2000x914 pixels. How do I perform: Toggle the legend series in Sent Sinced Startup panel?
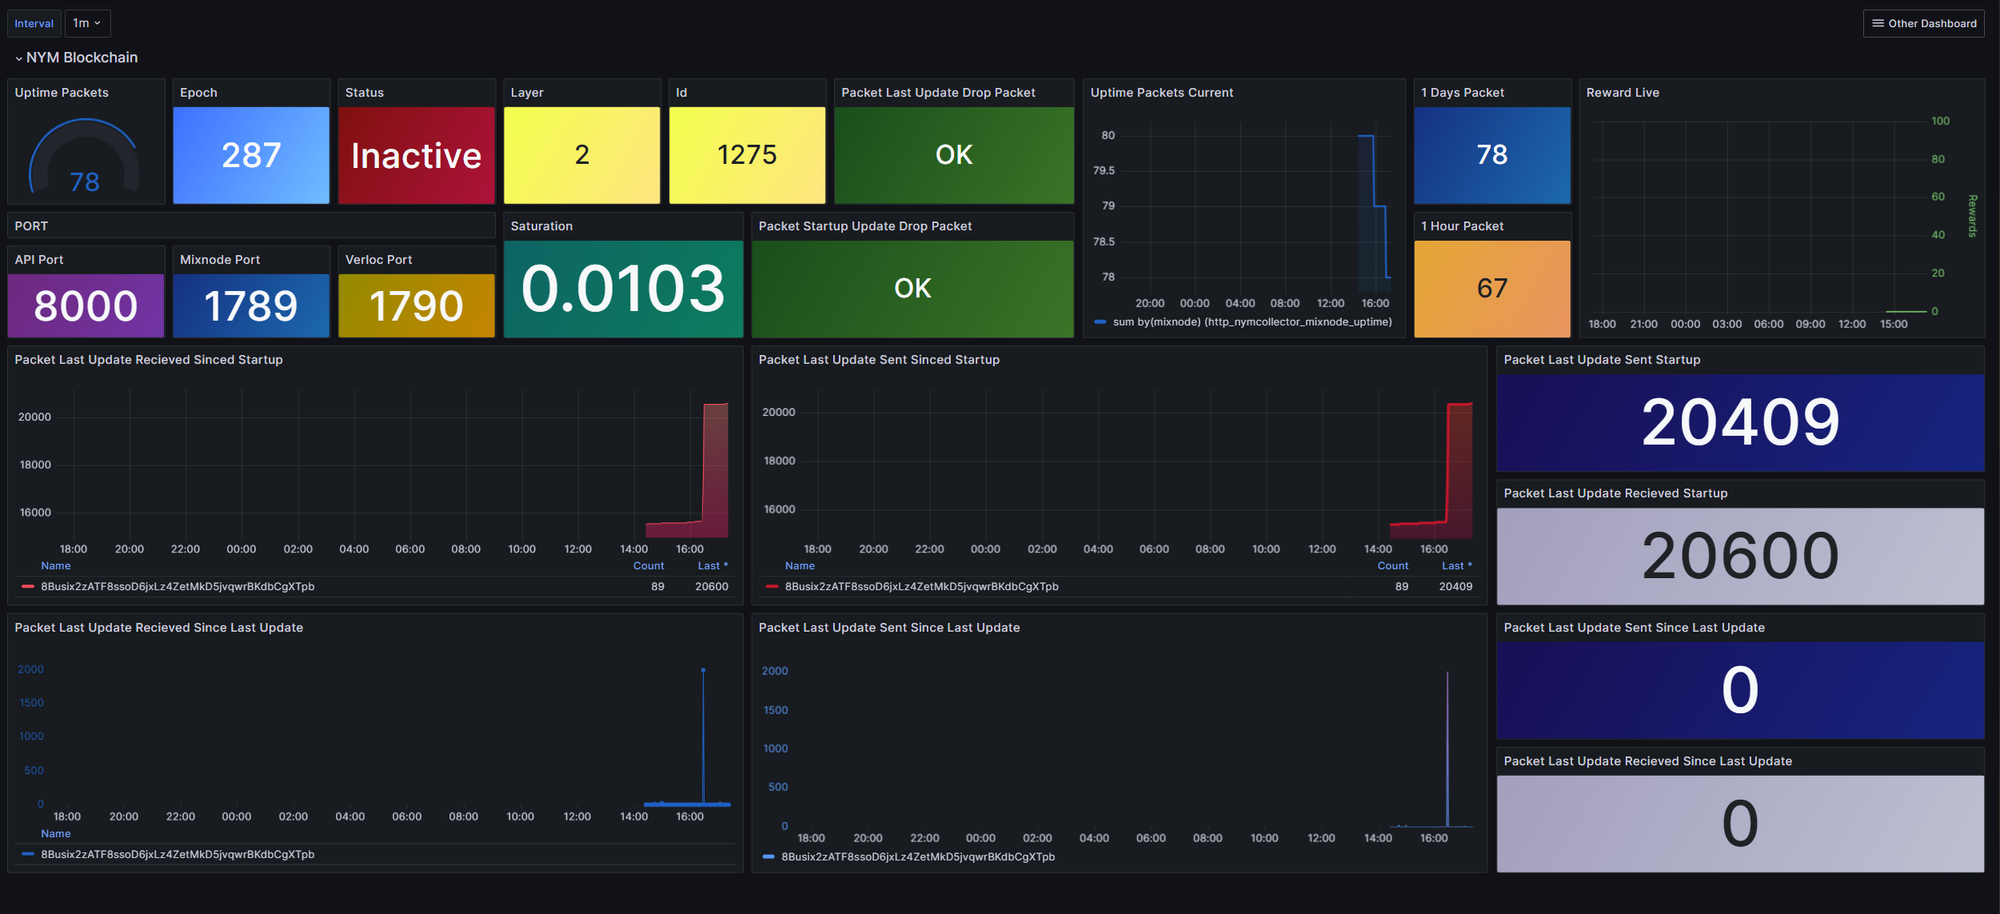[x=922, y=587]
